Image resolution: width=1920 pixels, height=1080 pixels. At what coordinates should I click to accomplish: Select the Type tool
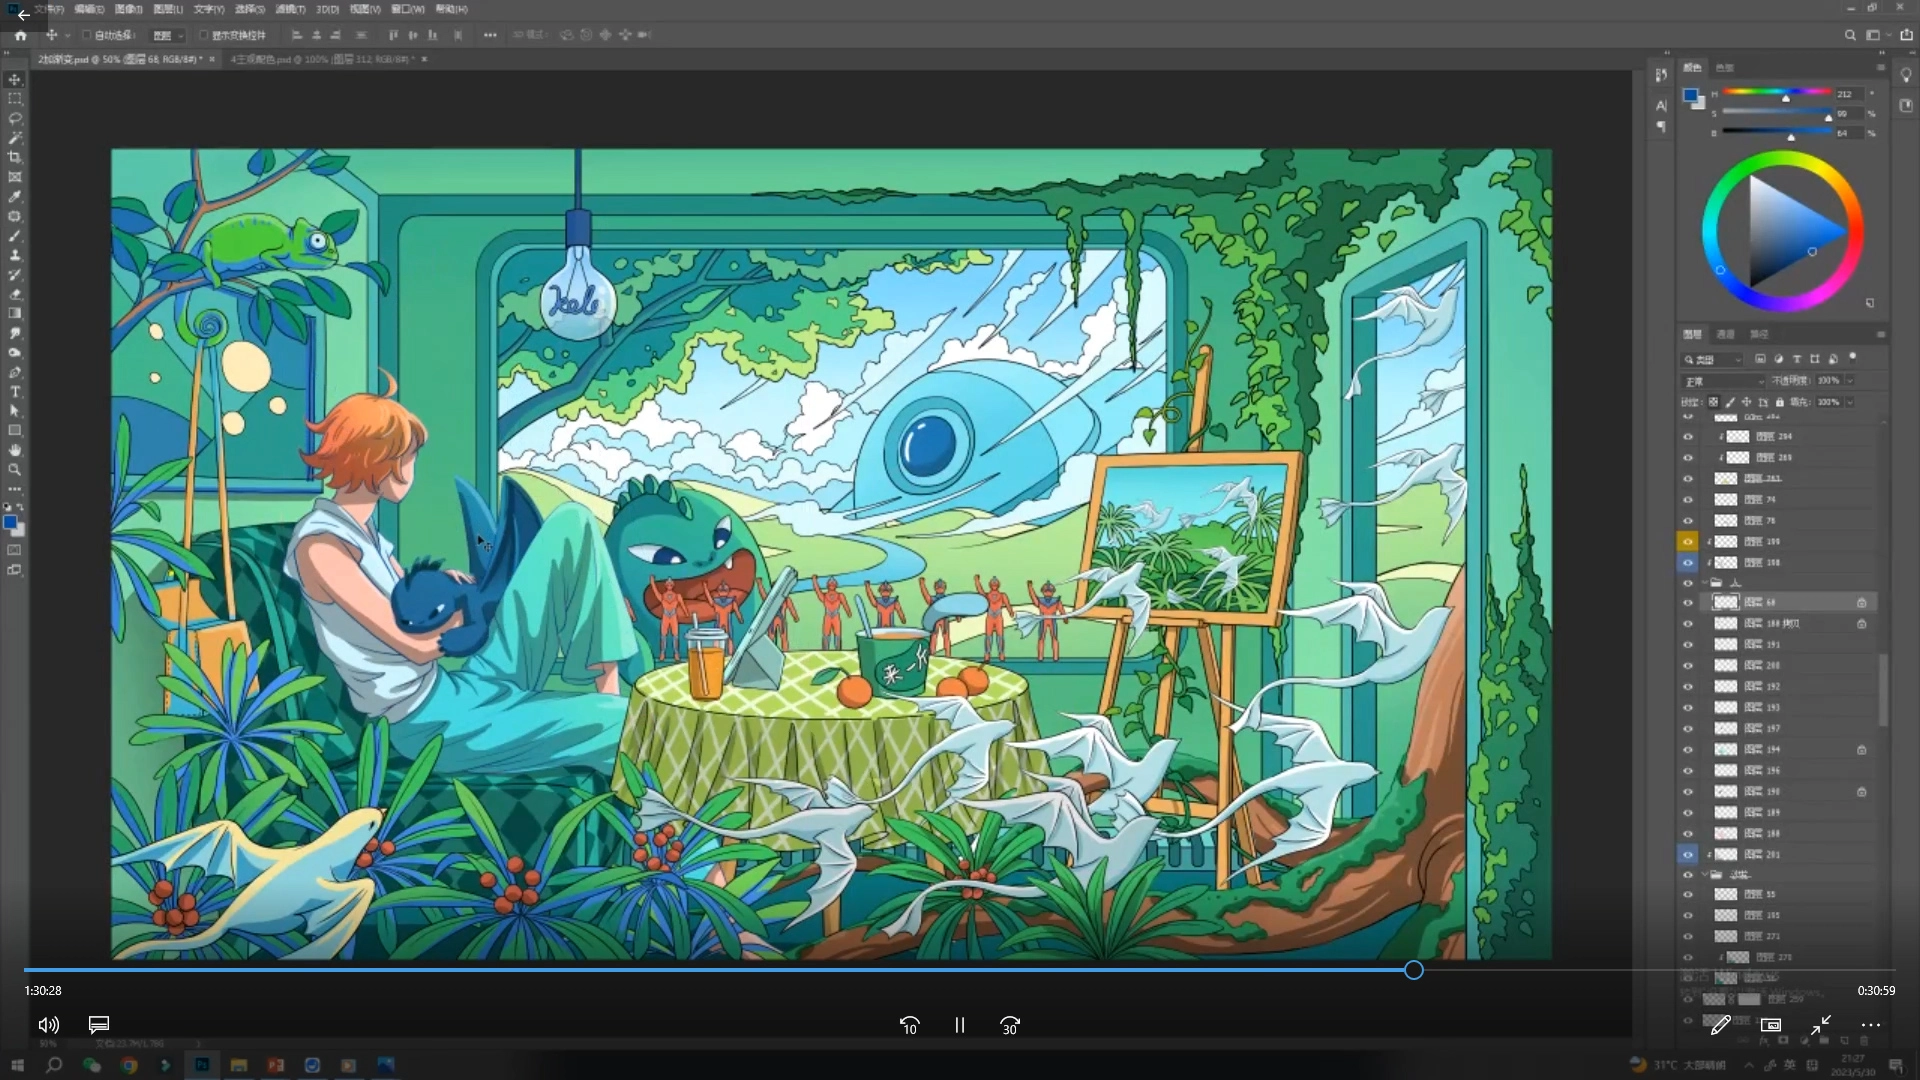tap(15, 392)
